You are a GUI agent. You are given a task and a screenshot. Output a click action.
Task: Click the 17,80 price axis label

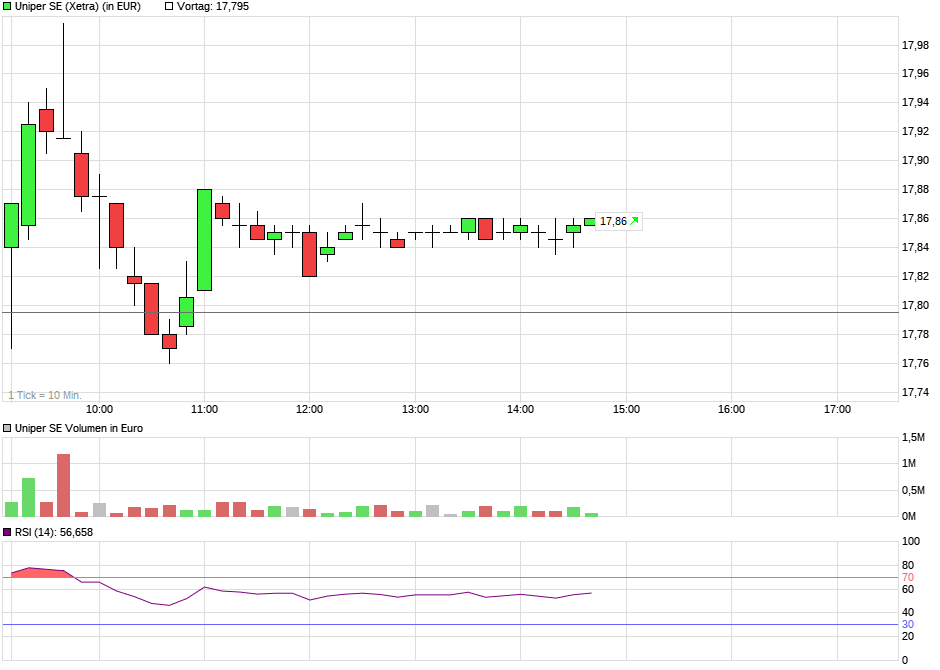[x=915, y=306]
